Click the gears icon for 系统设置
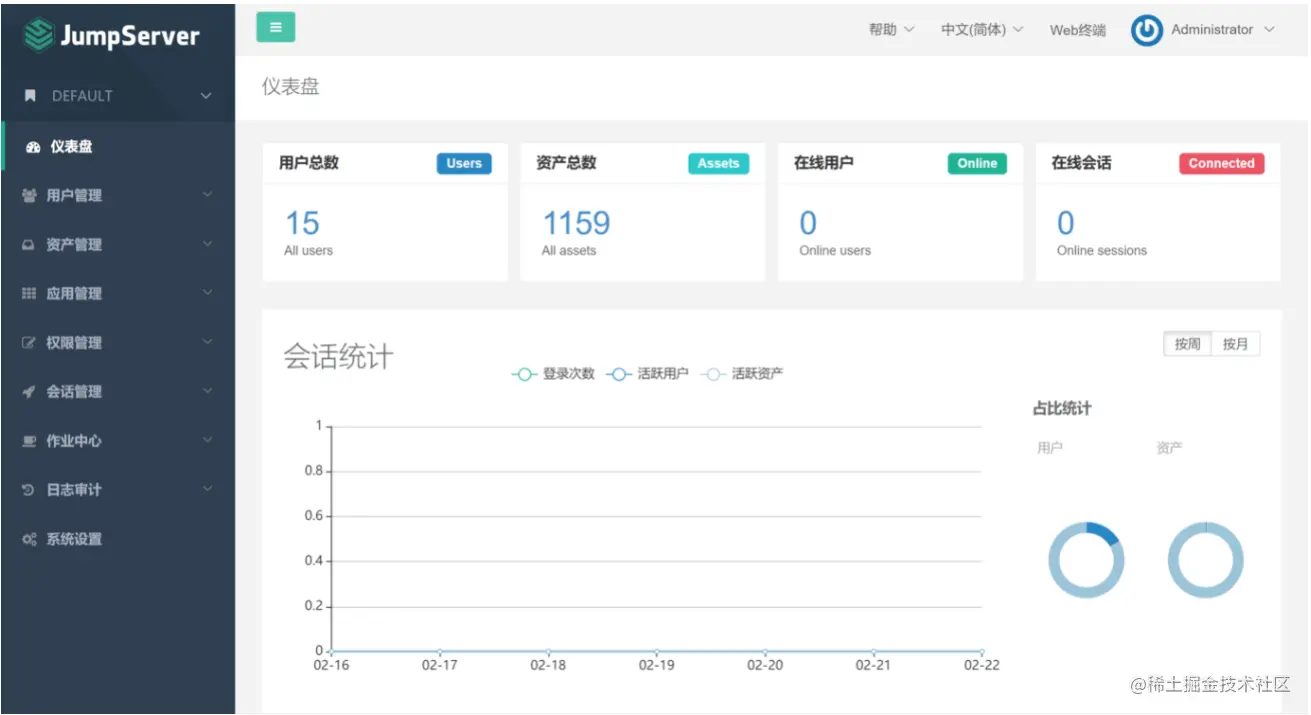 (x=30, y=539)
